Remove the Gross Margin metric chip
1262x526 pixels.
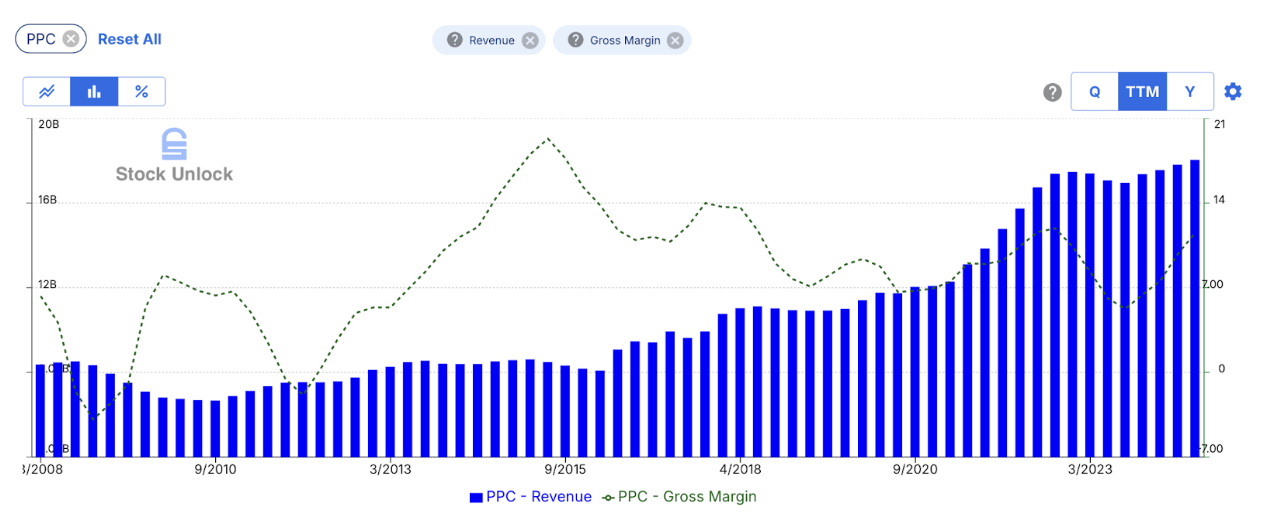tap(675, 40)
